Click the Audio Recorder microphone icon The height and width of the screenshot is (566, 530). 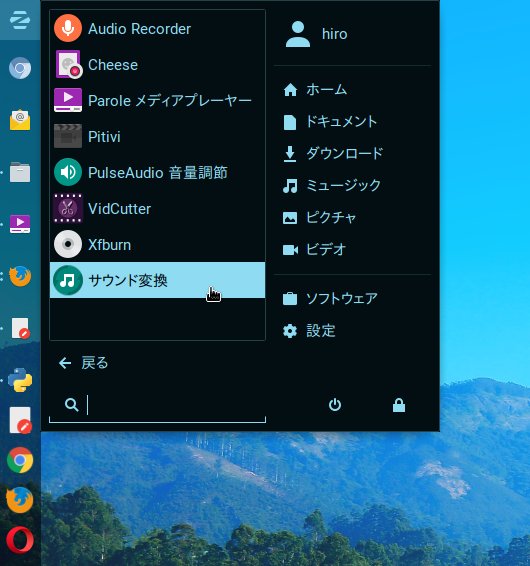coord(68,28)
